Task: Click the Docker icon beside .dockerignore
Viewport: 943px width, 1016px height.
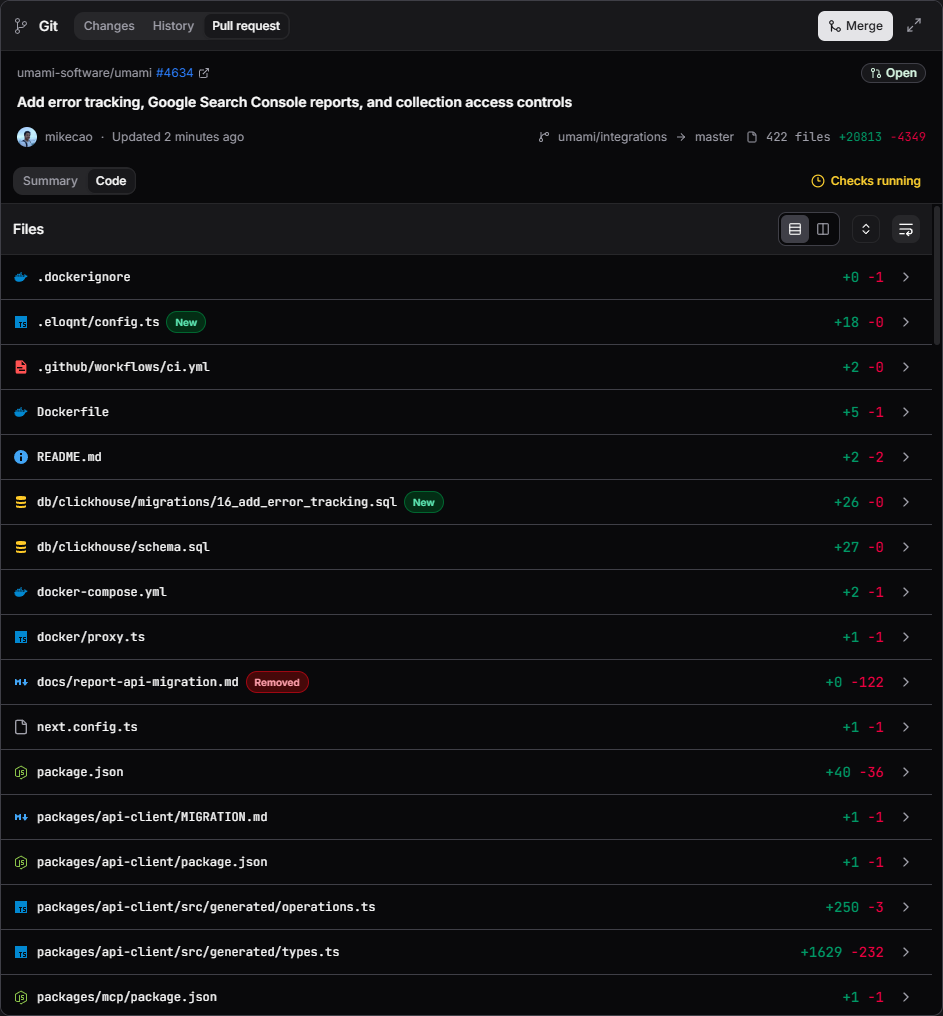Action: [21, 277]
